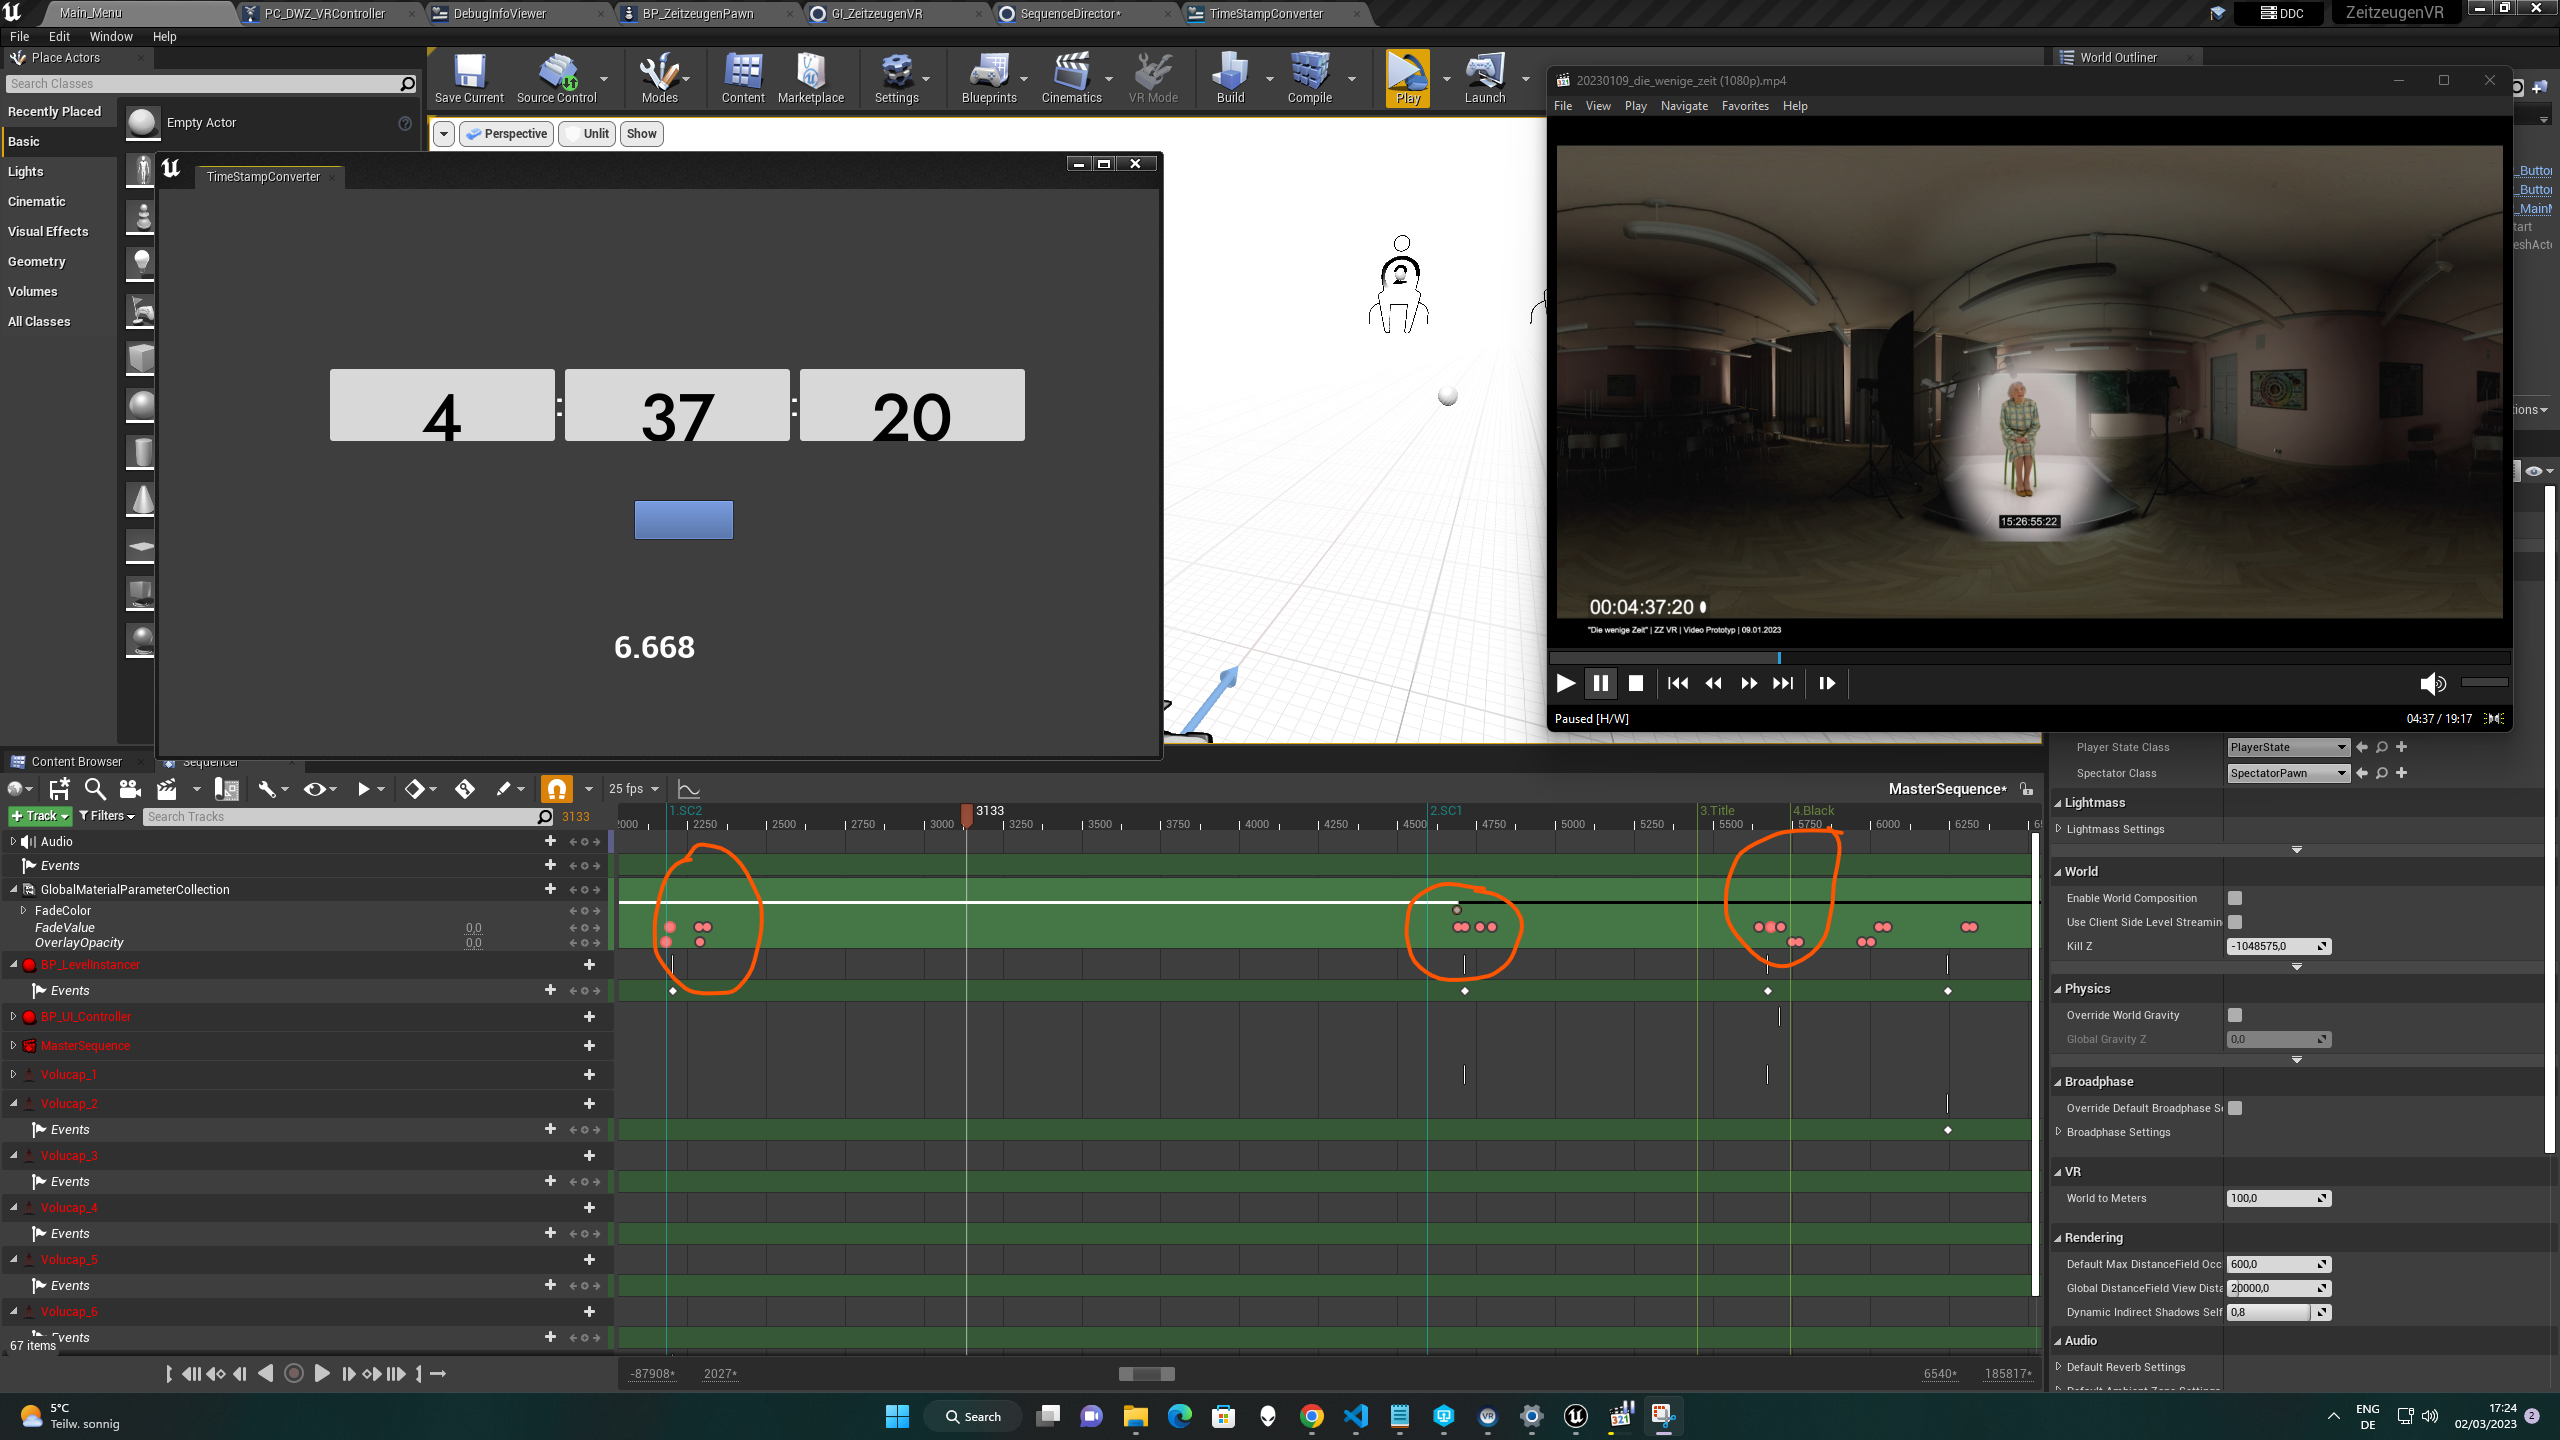Open editor Settings in the toolbar
2560x1440 pixels.
(896, 78)
